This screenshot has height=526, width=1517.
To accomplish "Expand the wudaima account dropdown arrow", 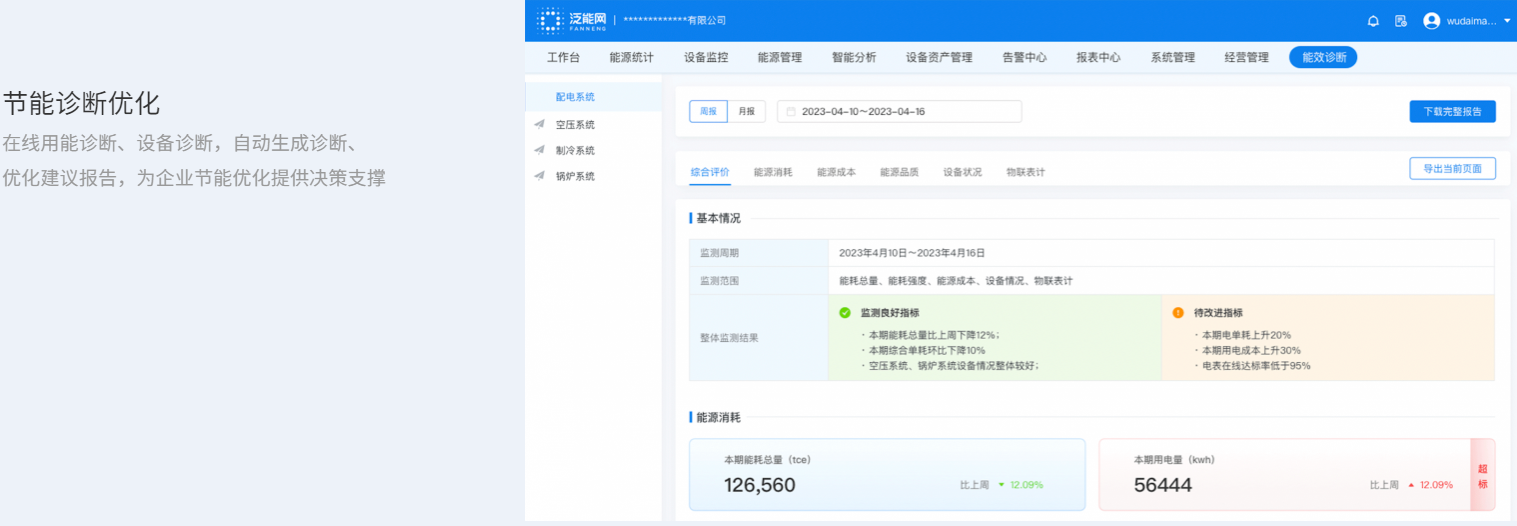I will coord(1507,21).
